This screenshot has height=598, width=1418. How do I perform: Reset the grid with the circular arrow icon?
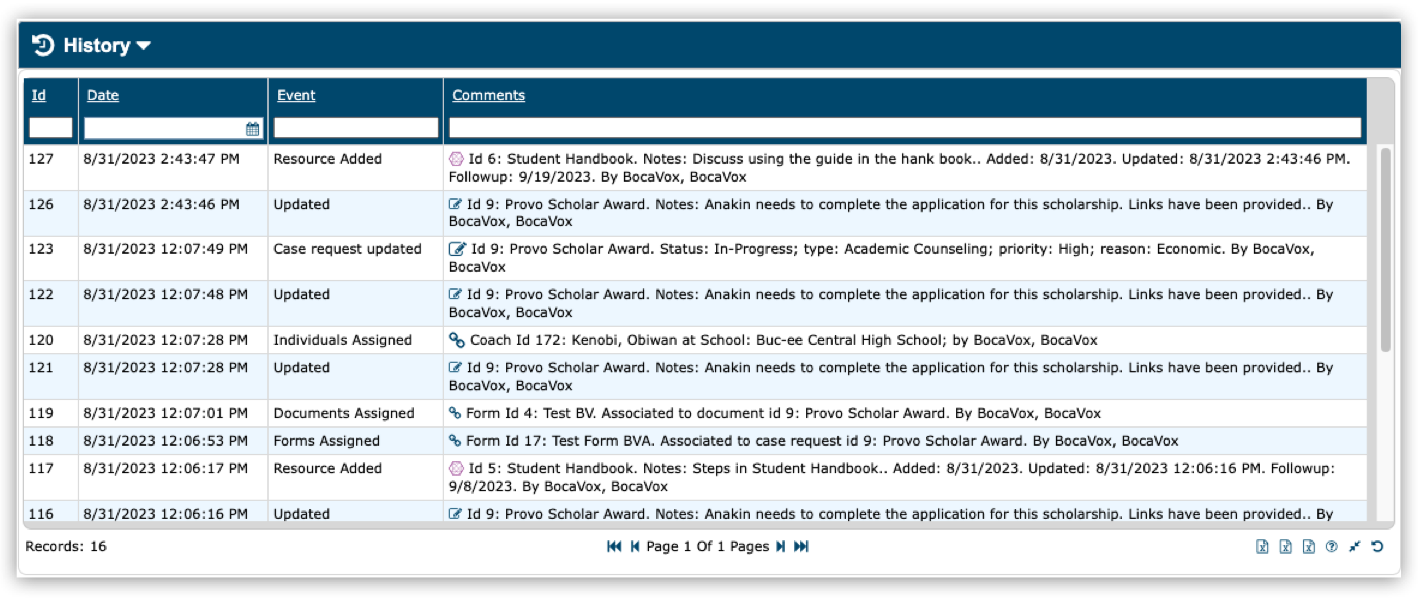point(1377,546)
